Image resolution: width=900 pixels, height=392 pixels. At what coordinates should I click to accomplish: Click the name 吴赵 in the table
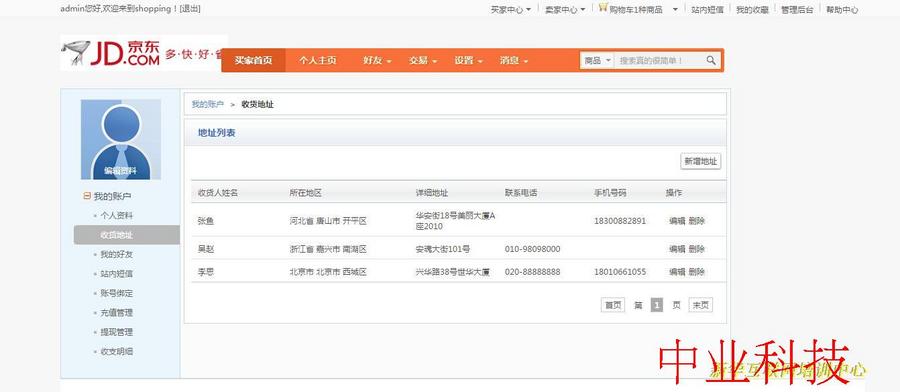pyautogui.click(x=205, y=249)
